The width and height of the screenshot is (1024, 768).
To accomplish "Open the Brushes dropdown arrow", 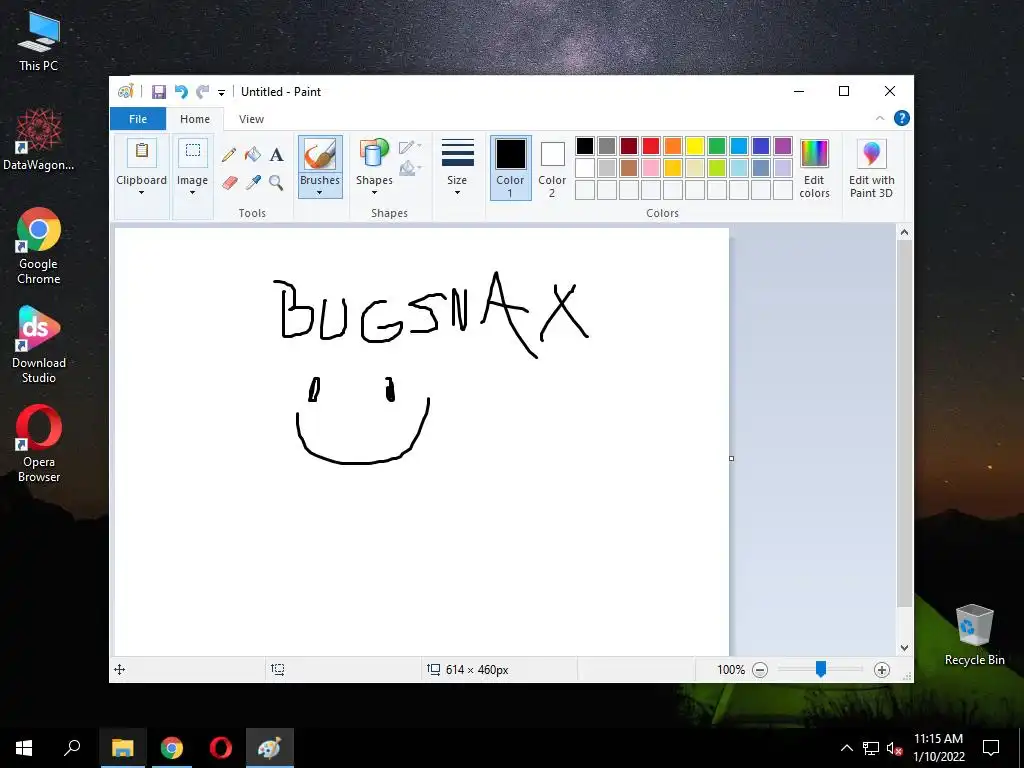I will click(x=319, y=193).
